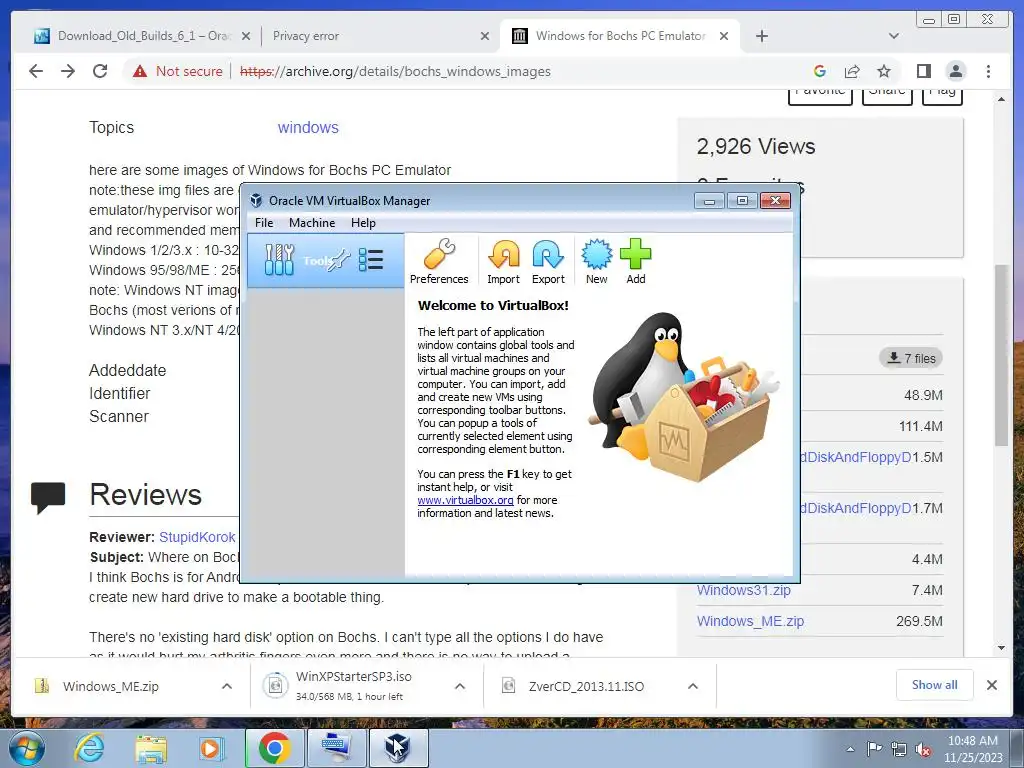Viewport: 1024px width, 768px height.
Task: Open VirtualBox File menu
Action: pos(264,223)
